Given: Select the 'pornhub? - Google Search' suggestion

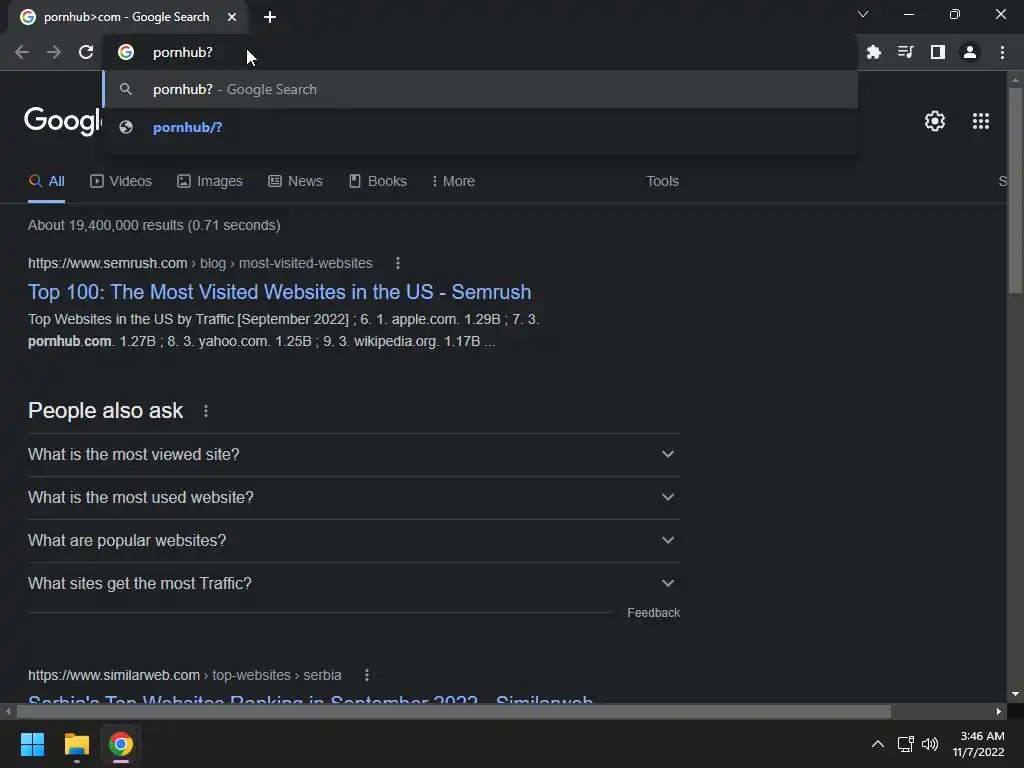Looking at the screenshot, I should point(480,89).
